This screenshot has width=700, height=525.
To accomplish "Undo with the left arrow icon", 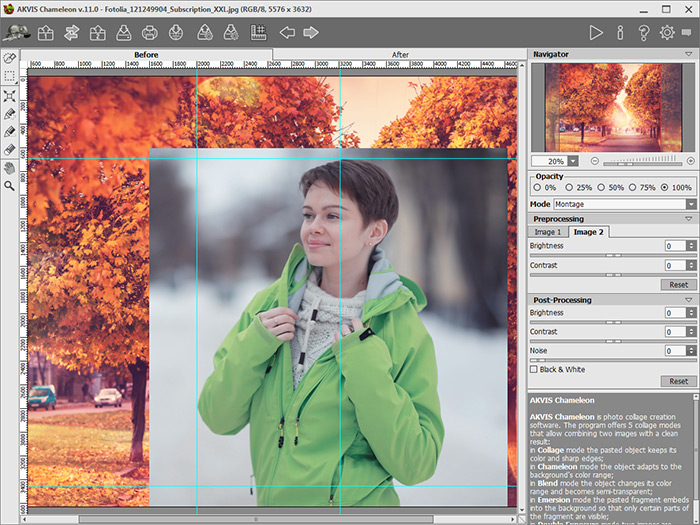I will pyautogui.click(x=287, y=33).
